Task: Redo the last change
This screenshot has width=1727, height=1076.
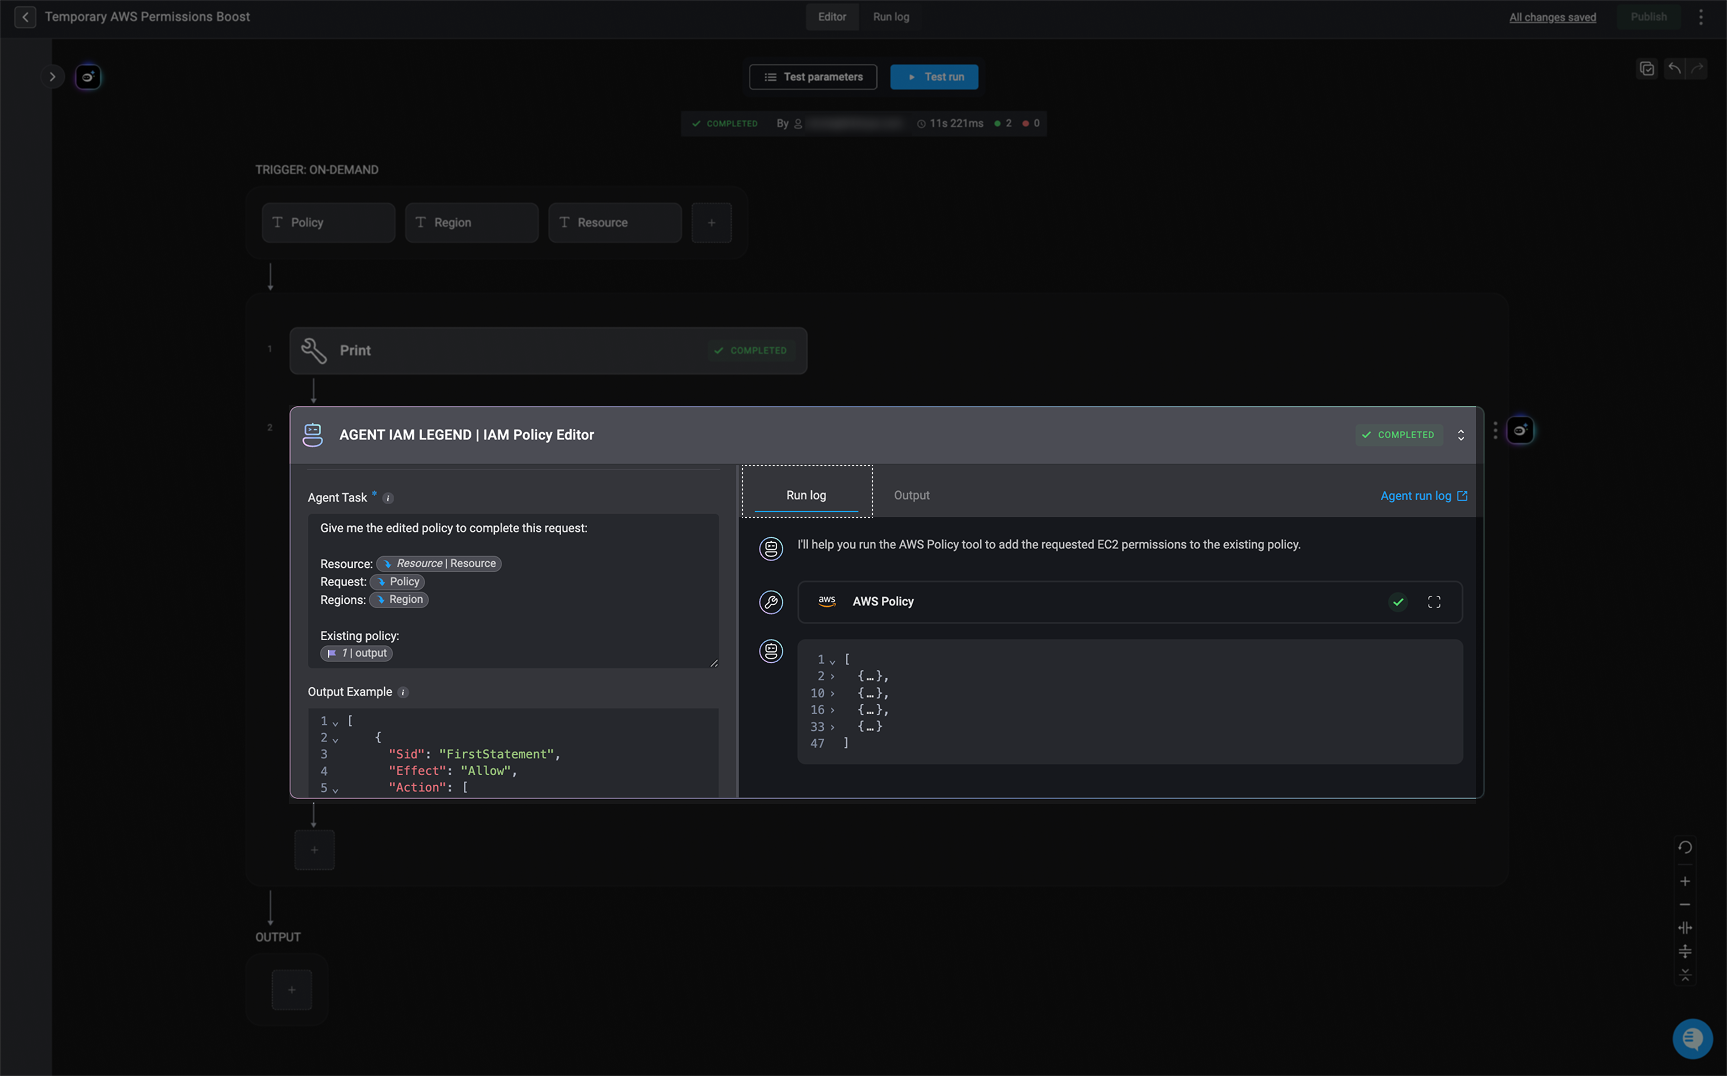Action: (1697, 69)
